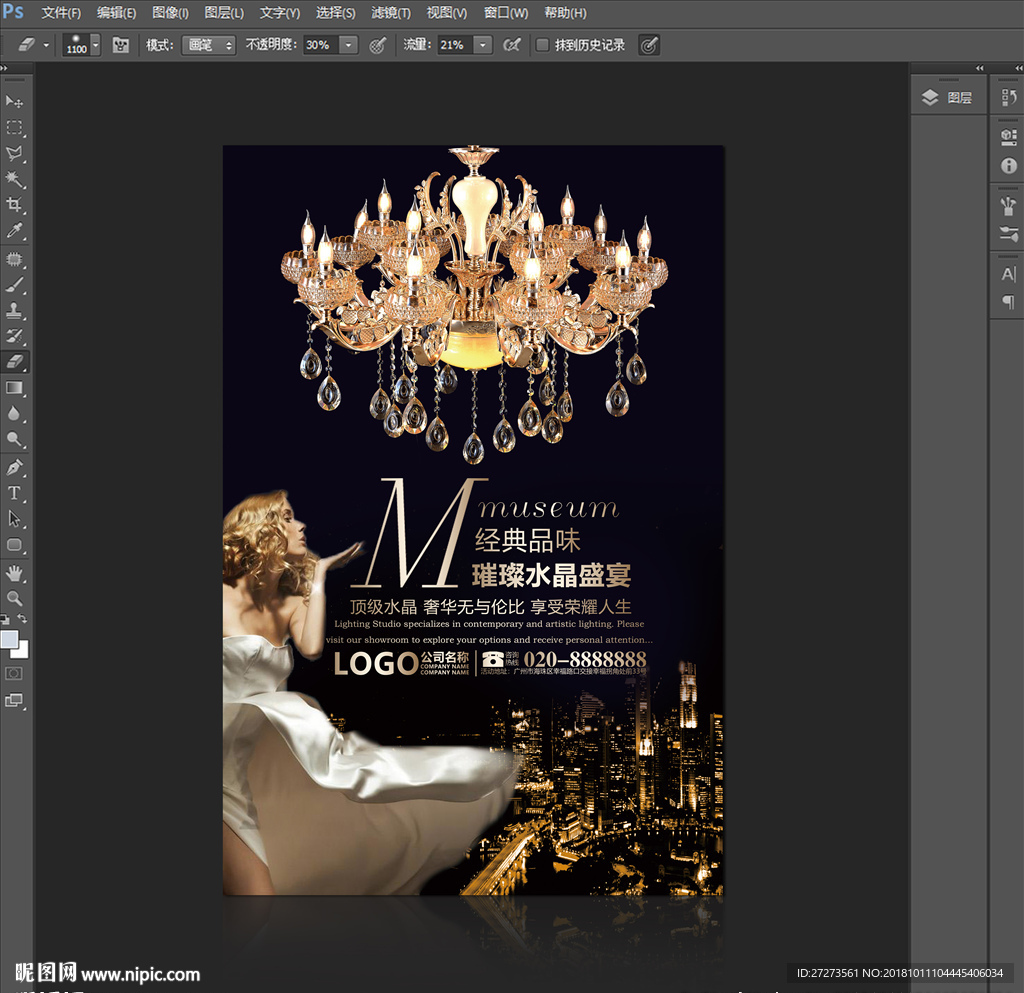The height and width of the screenshot is (993, 1024).
Task: Click the foreground color swatch
Action: 10,639
